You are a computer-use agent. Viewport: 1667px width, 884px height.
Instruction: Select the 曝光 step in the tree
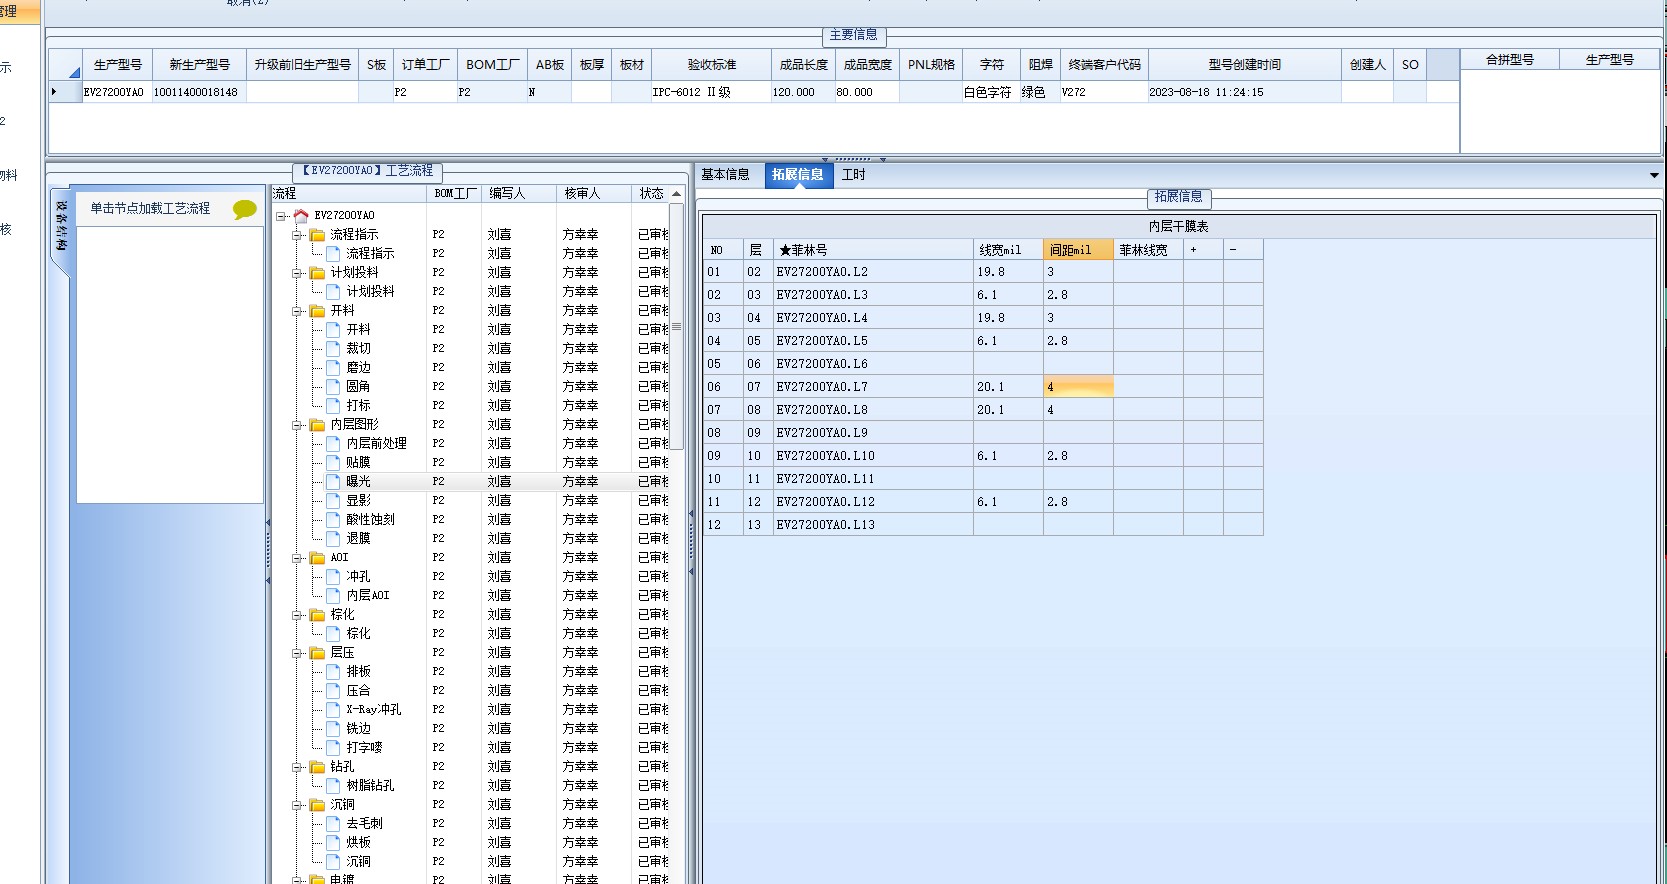[x=358, y=481]
